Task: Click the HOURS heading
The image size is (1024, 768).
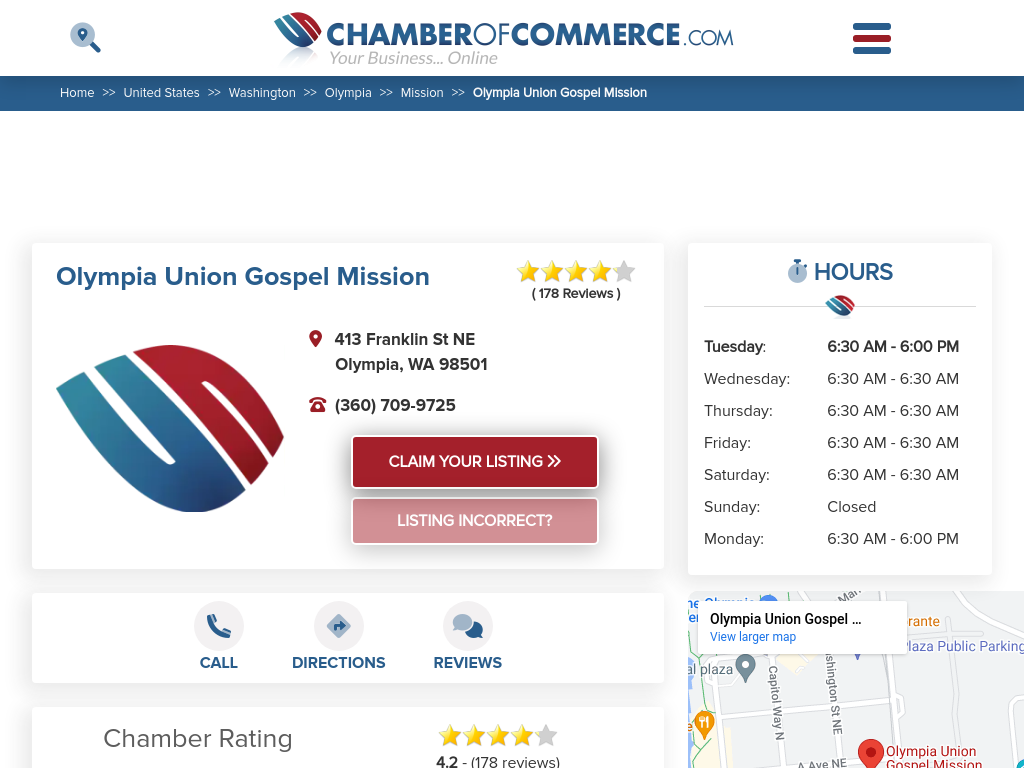Action: tap(853, 272)
